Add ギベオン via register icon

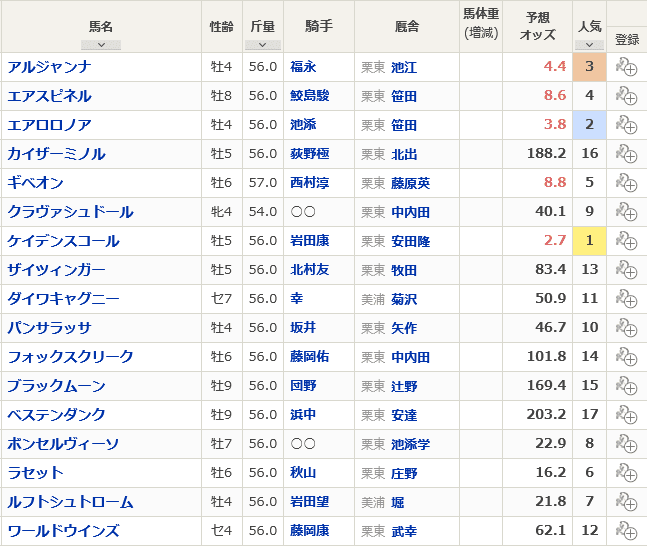[626, 182]
